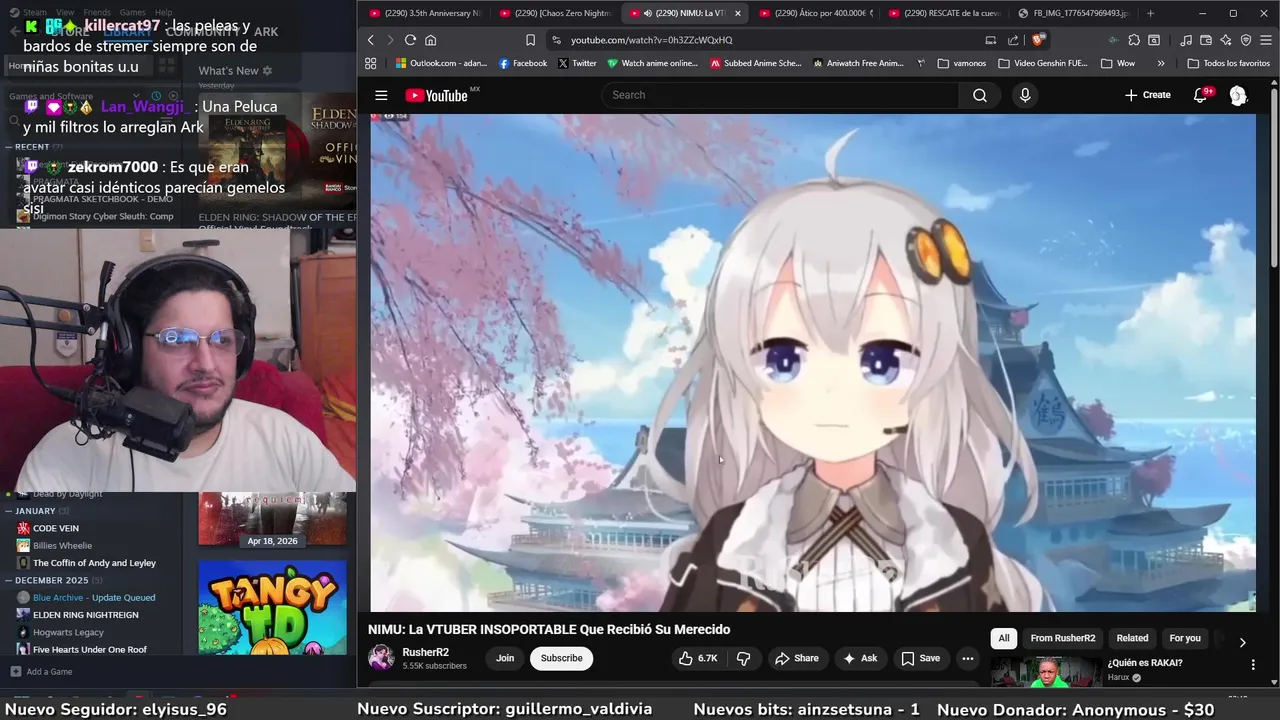1280x720 pixels.
Task: Switch to RESCATE de la cueva tab
Action: [x=946, y=13]
